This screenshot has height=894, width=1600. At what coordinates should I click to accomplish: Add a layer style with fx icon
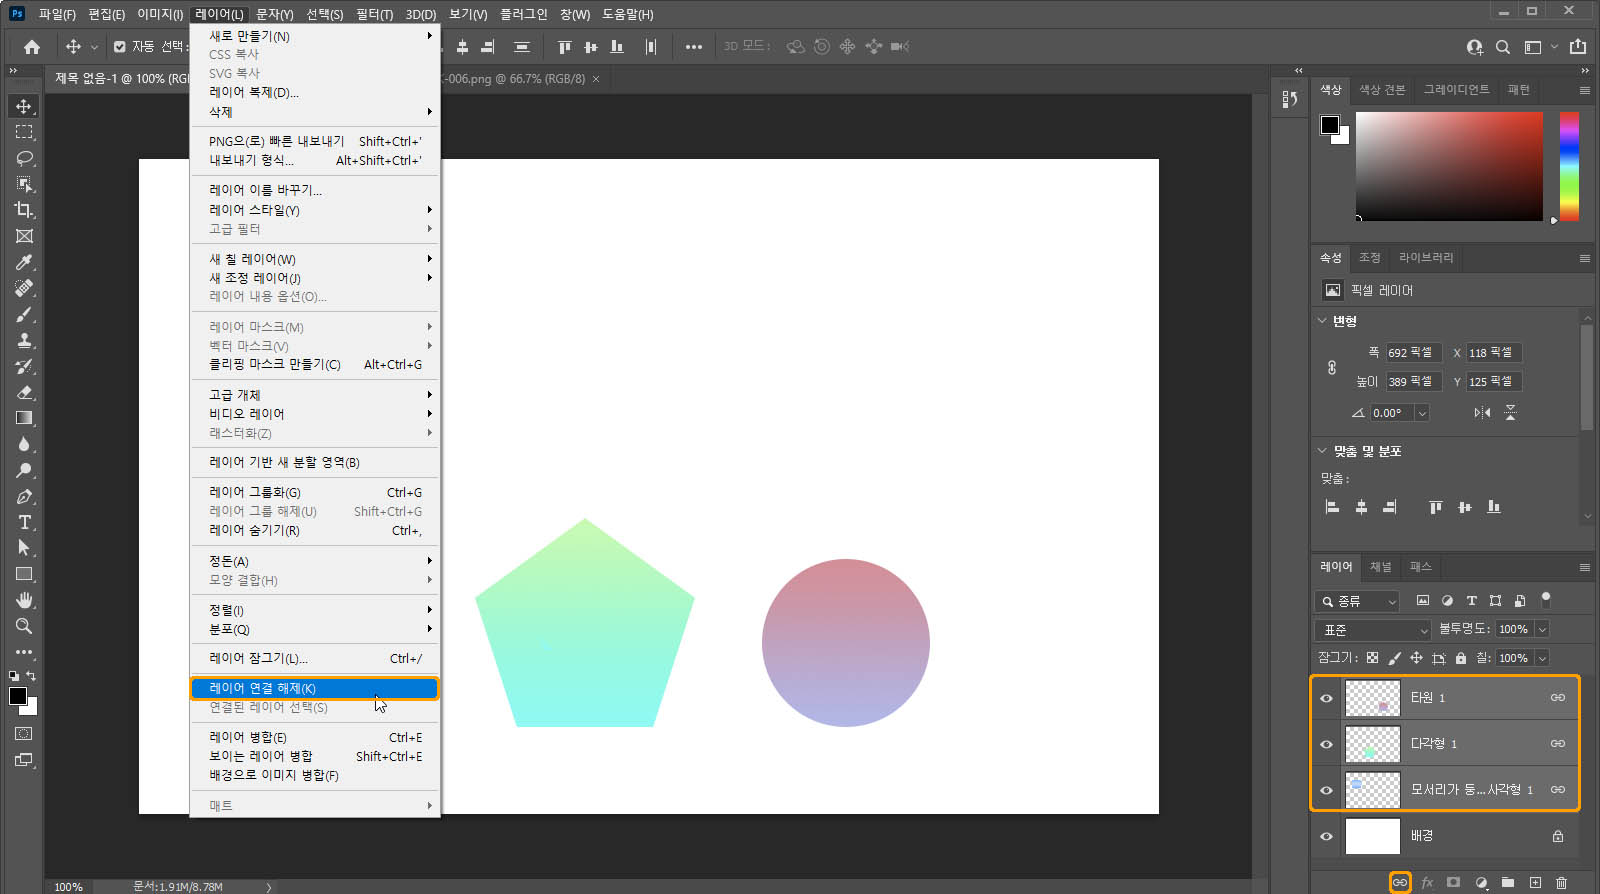point(1427,883)
